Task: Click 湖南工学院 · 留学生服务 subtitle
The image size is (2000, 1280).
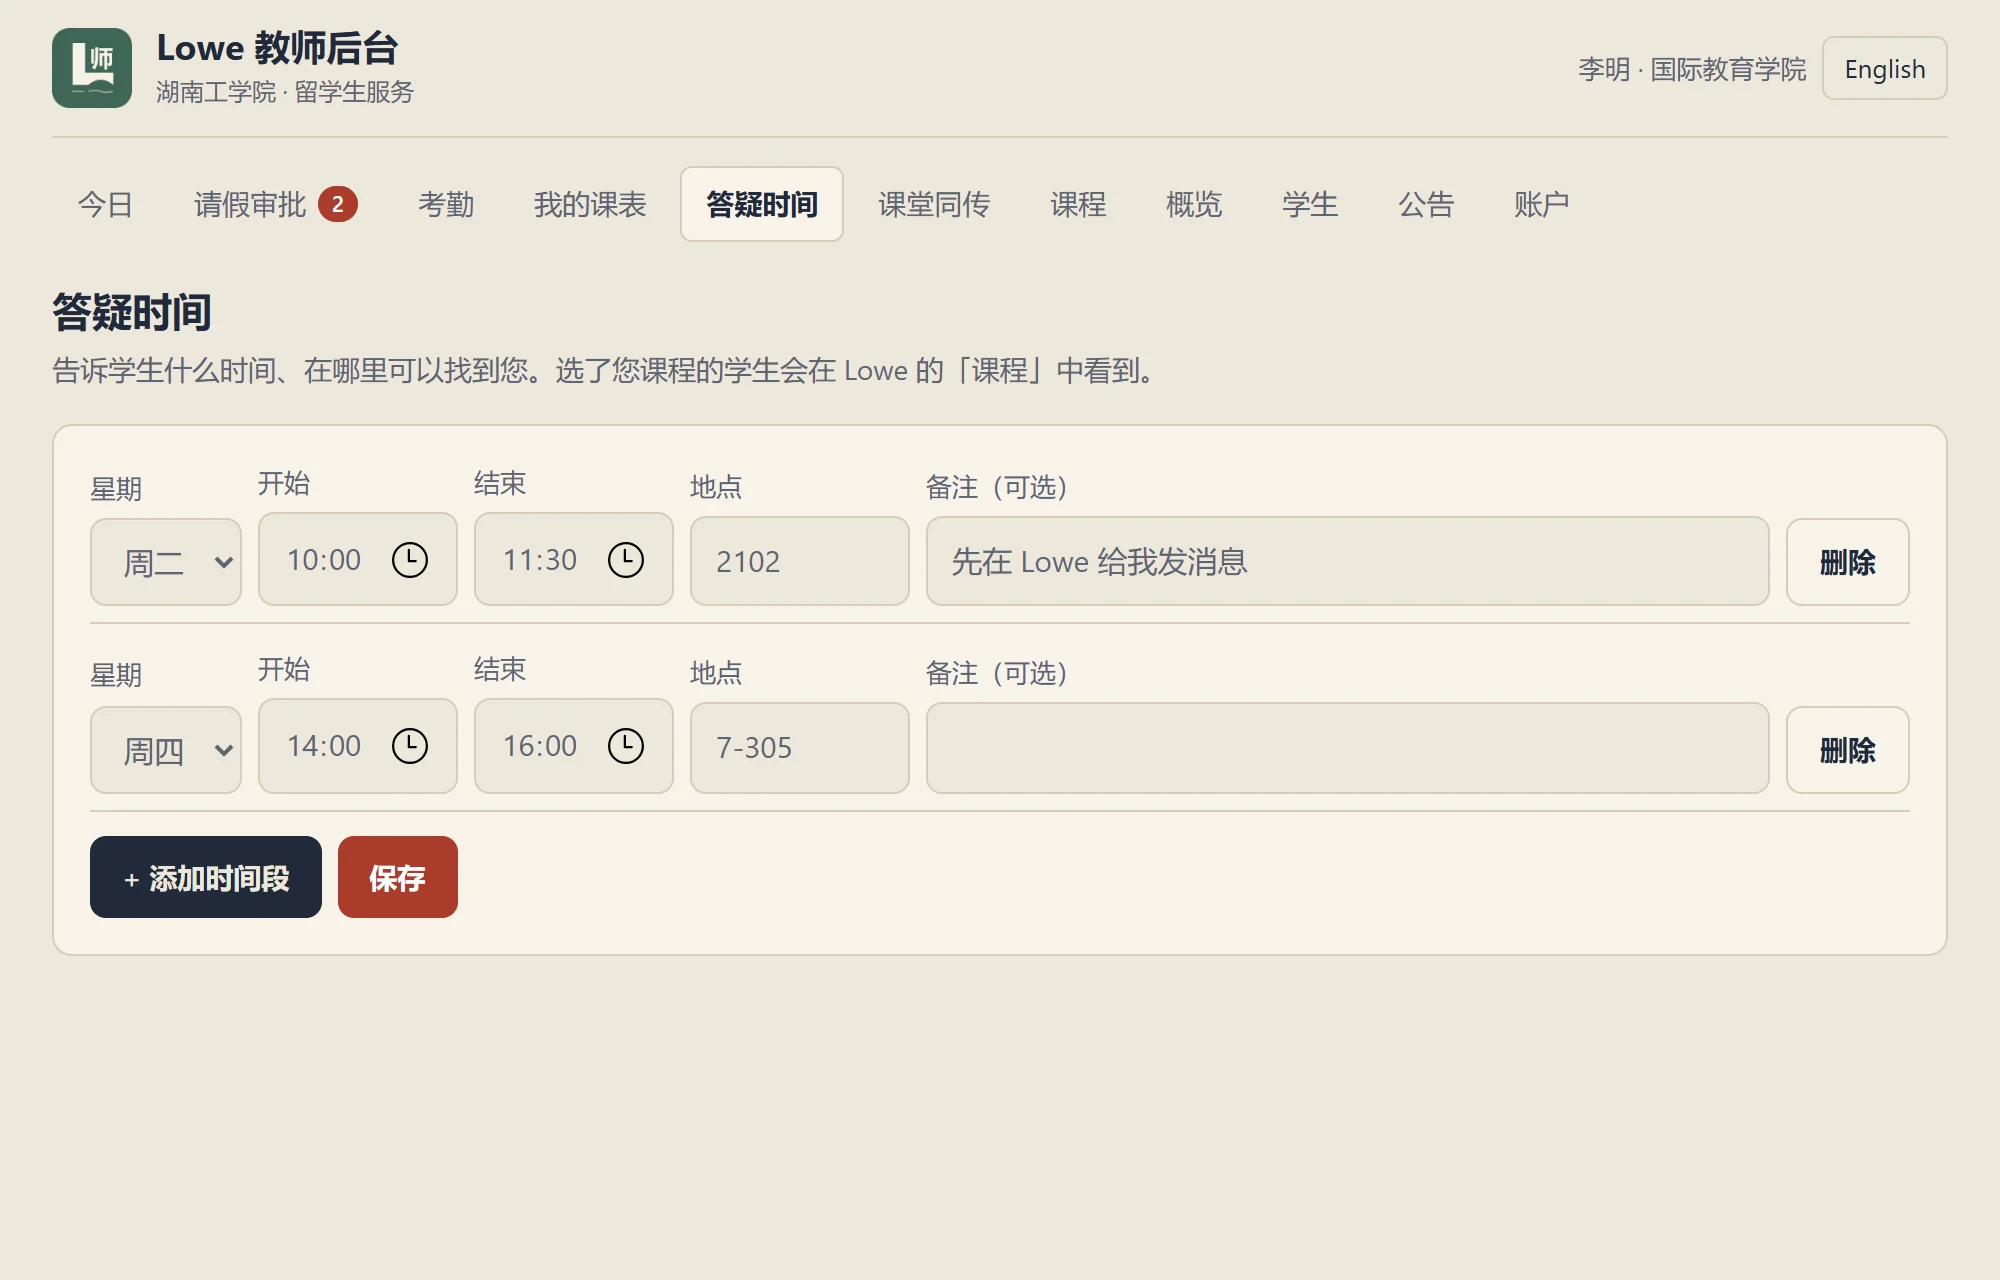Action: 285,92
